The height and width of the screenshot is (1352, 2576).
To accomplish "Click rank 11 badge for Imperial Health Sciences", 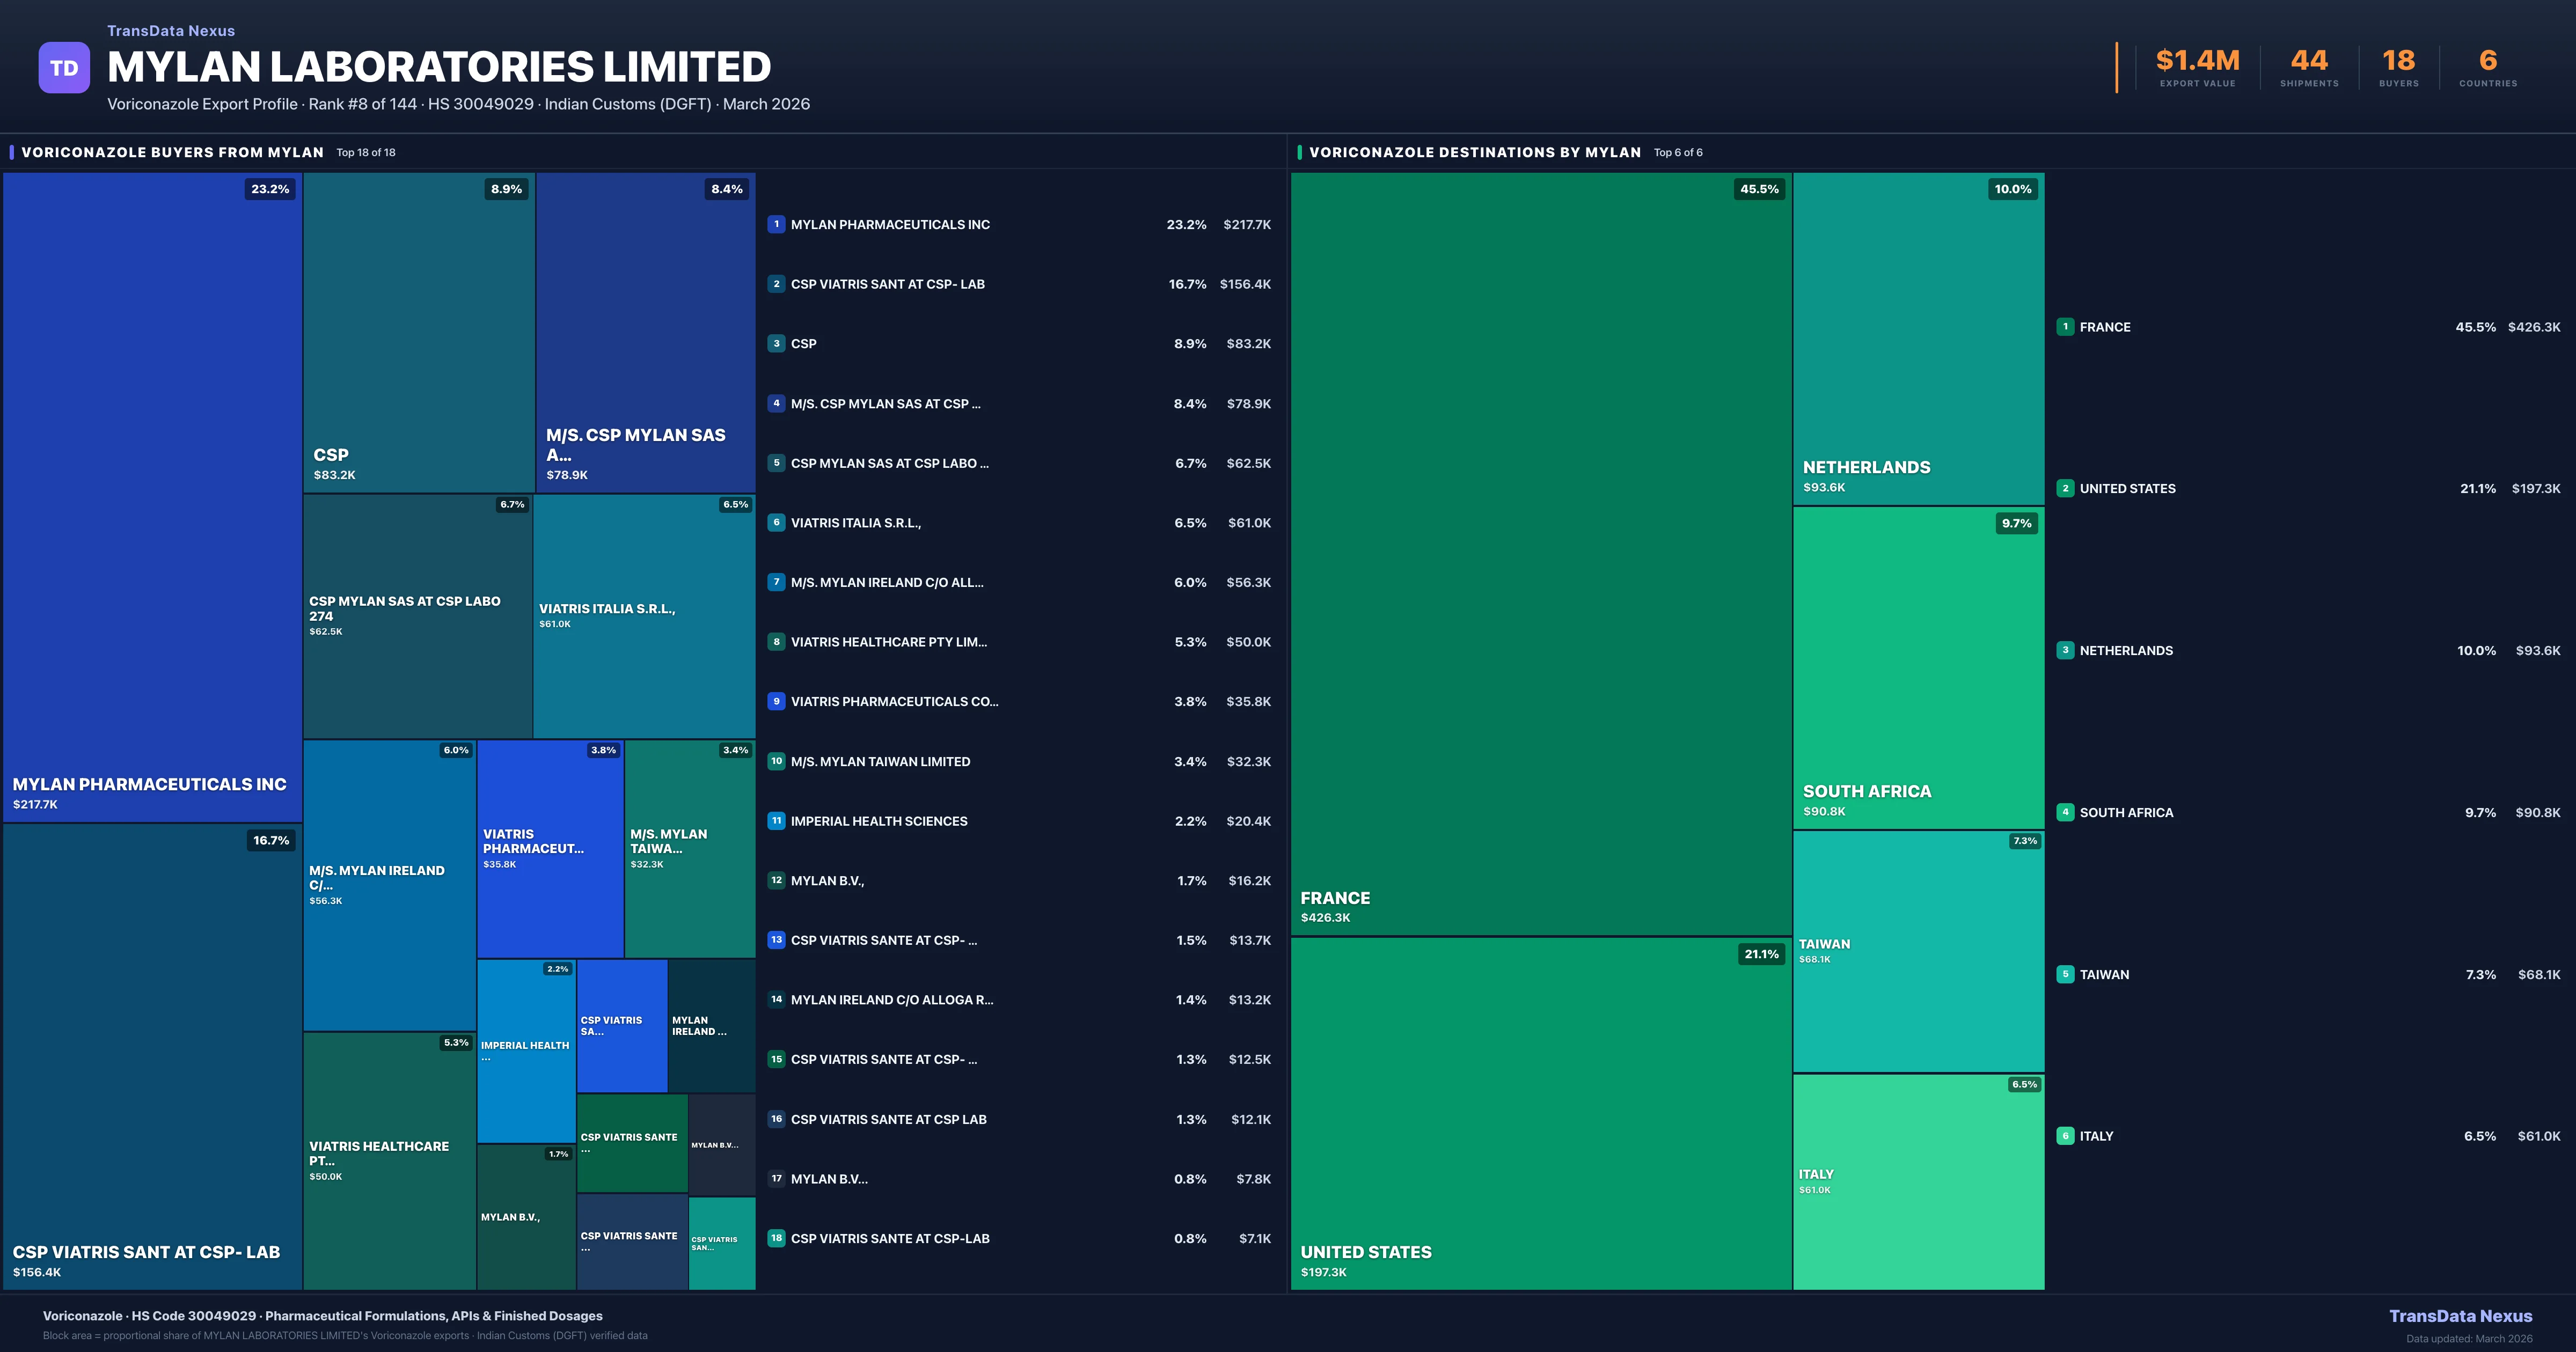I will (776, 821).
